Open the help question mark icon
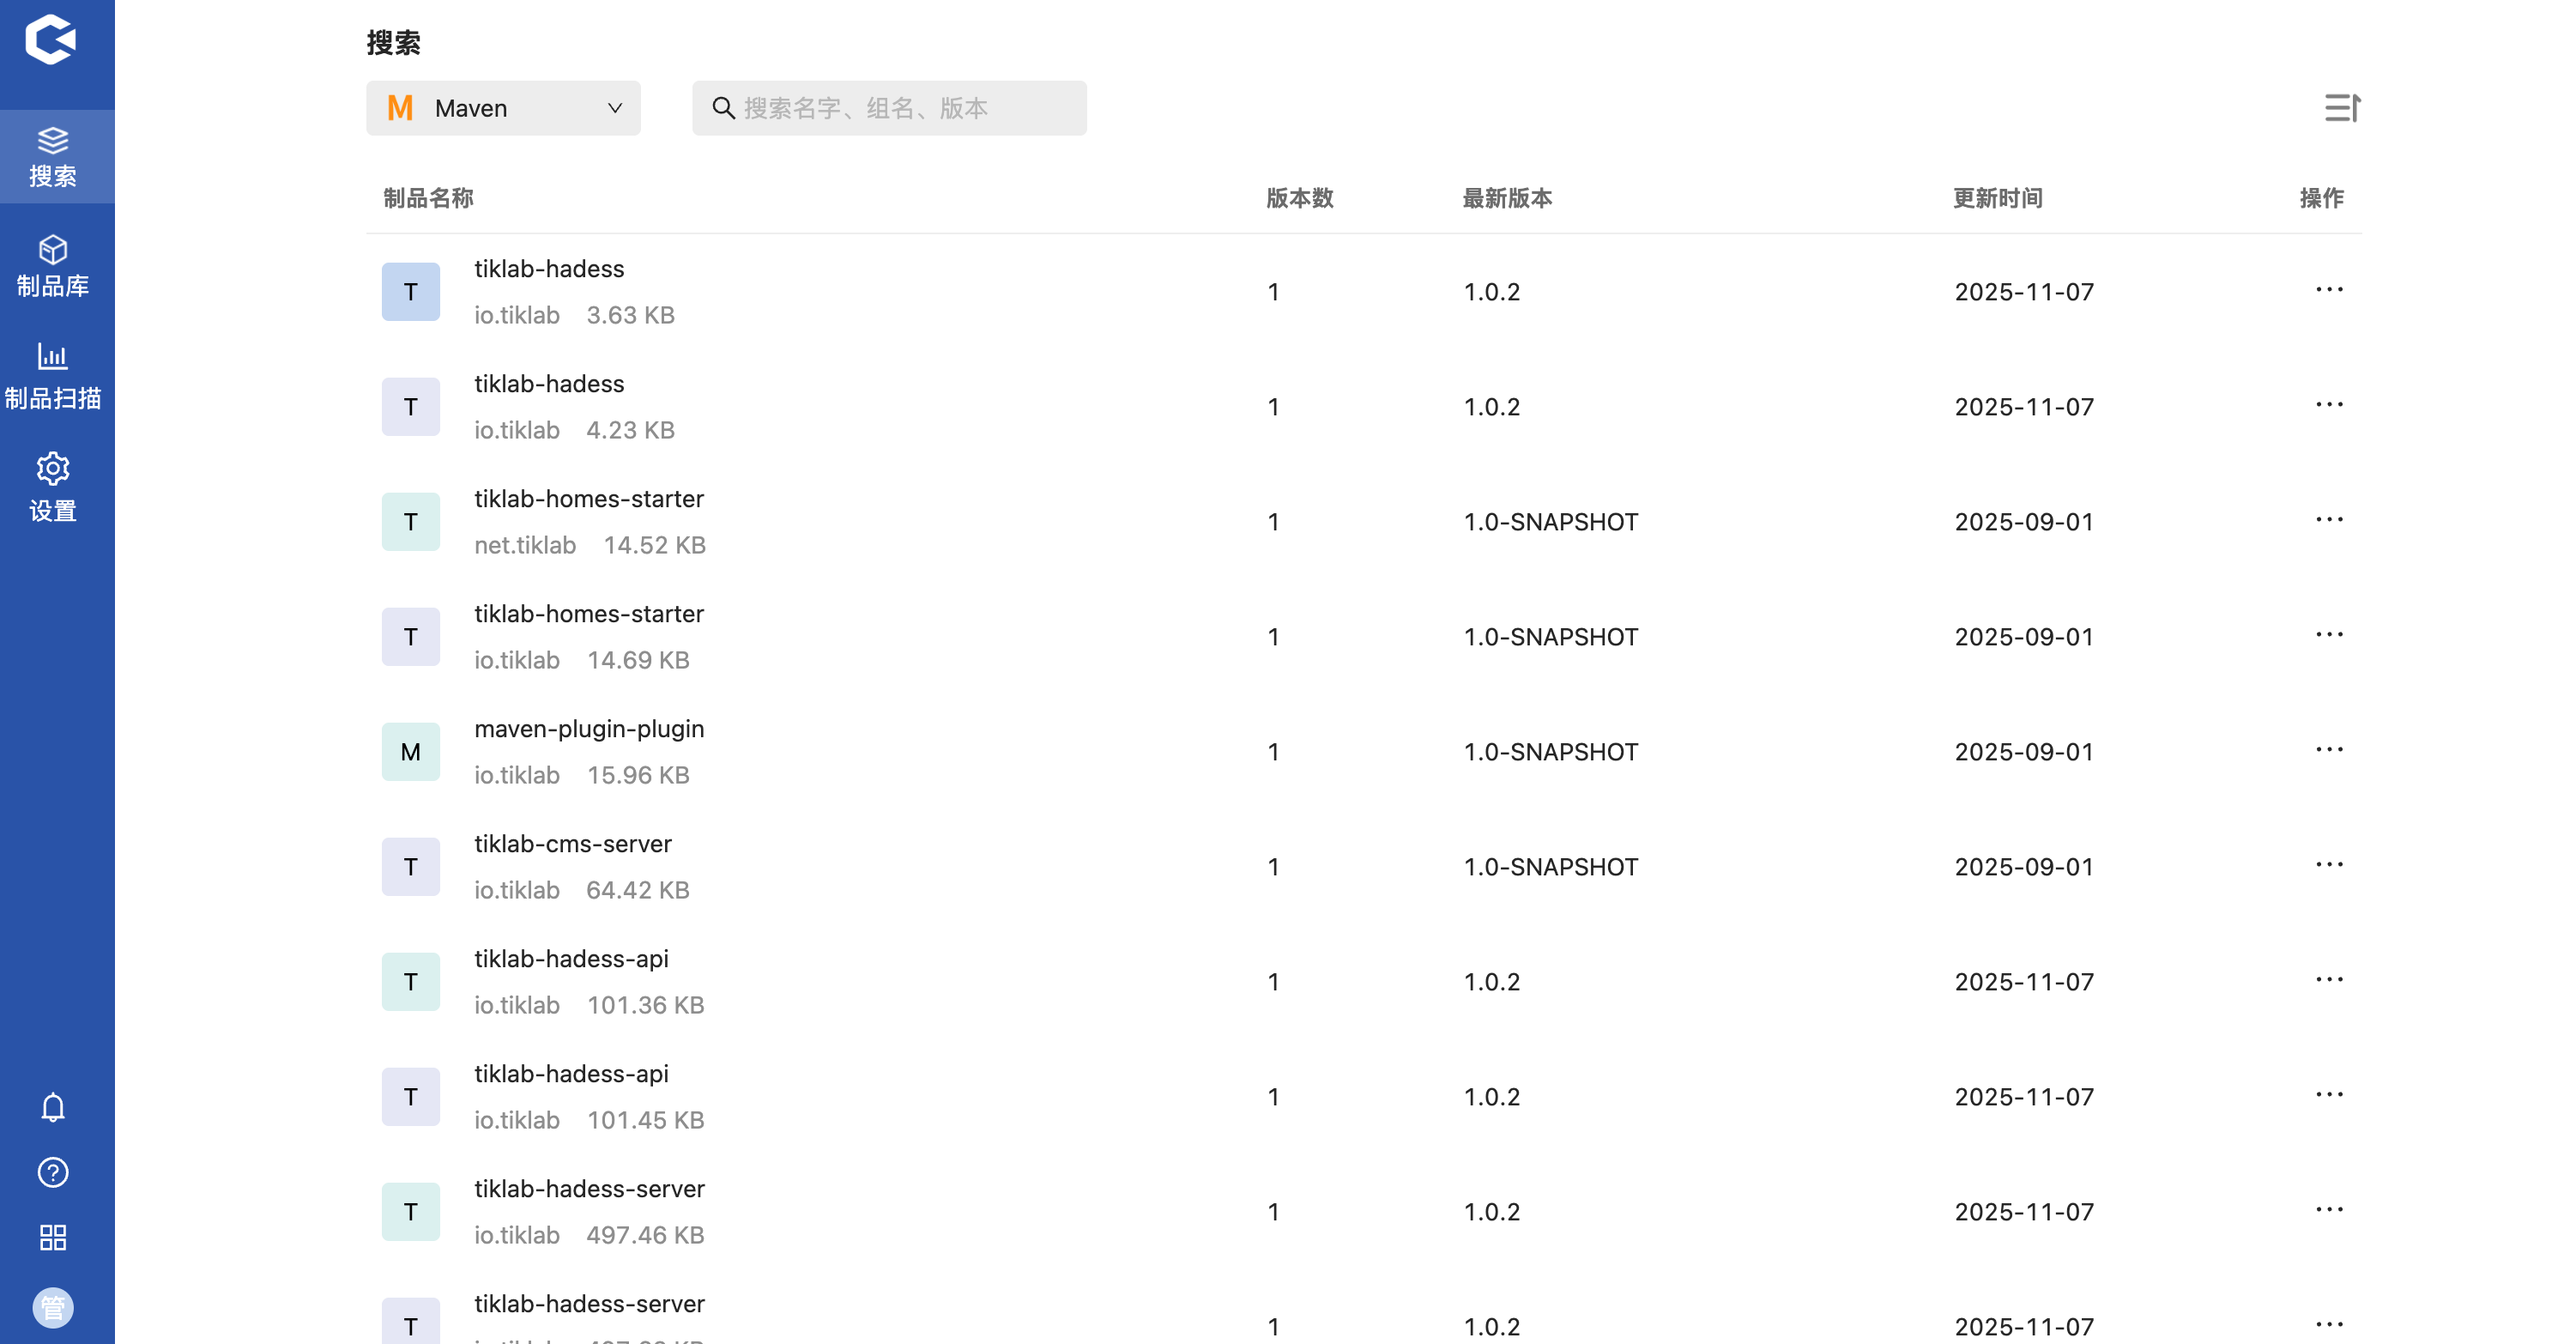The height and width of the screenshot is (1344, 2576). (x=53, y=1172)
